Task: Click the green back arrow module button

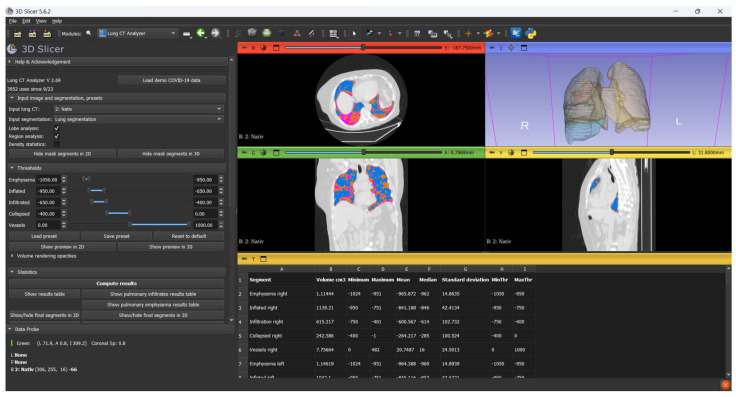Action: pos(201,33)
